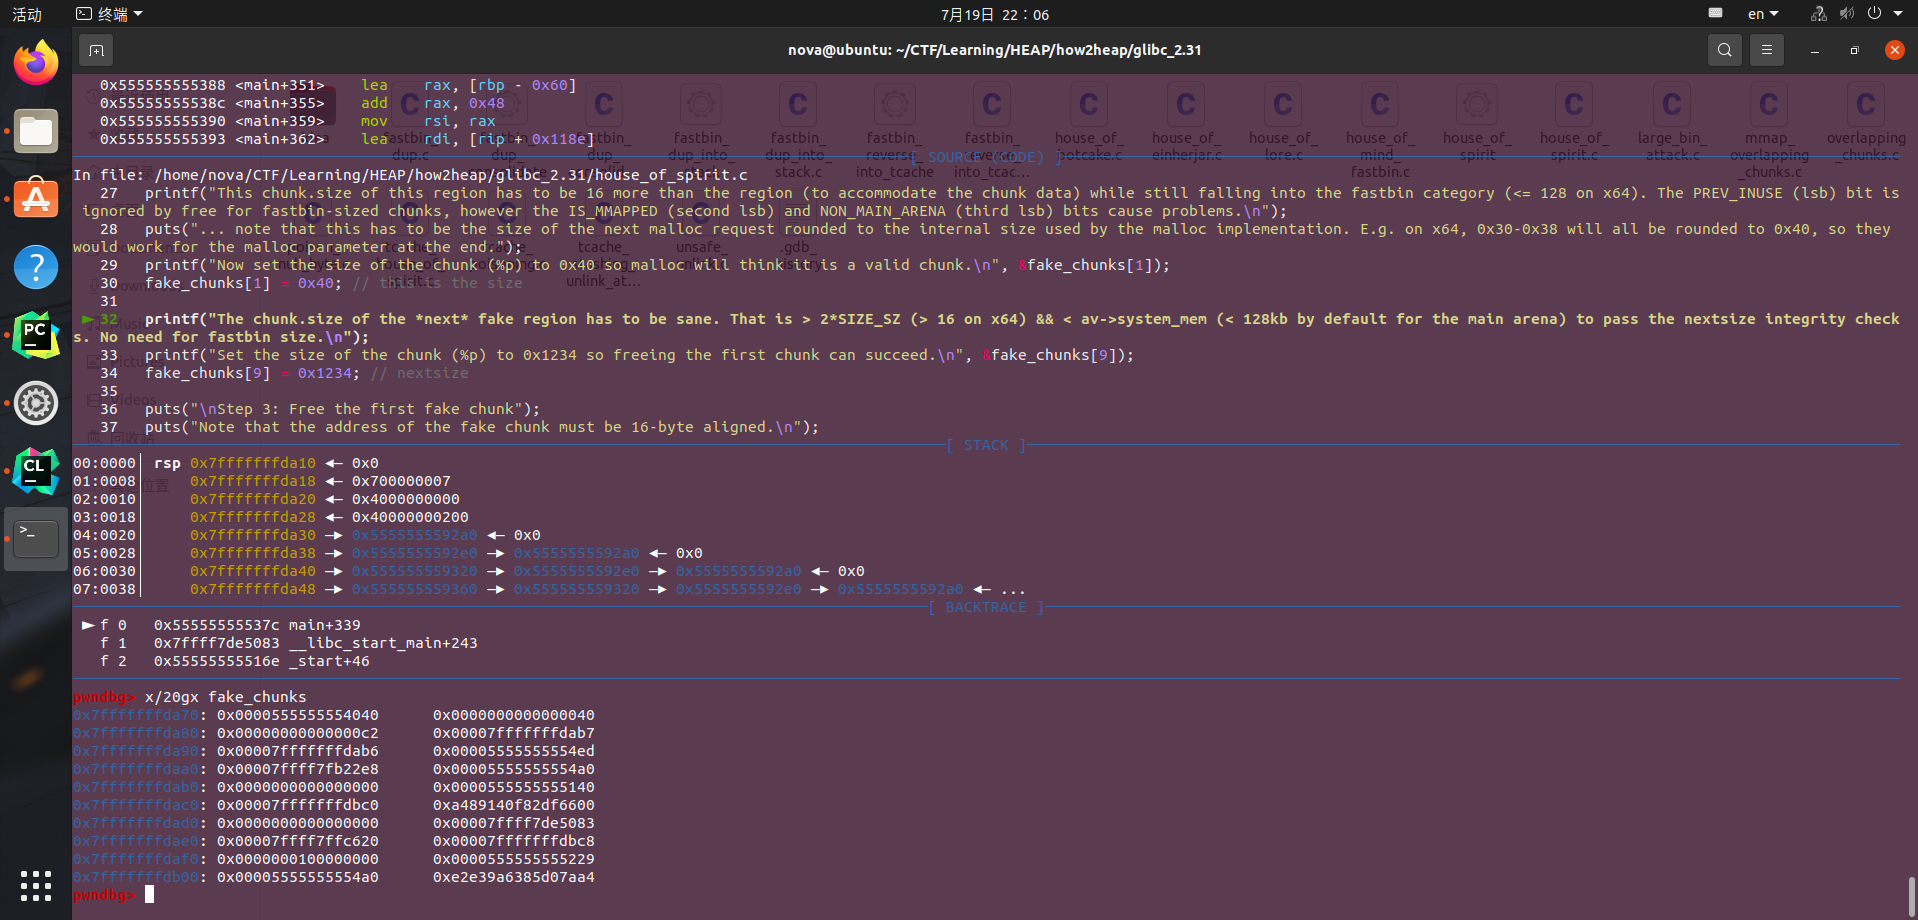This screenshot has height=920, width=1918.
Task: Click the new terminal tab icon
Action: pyautogui.click(x=96, y=50)
